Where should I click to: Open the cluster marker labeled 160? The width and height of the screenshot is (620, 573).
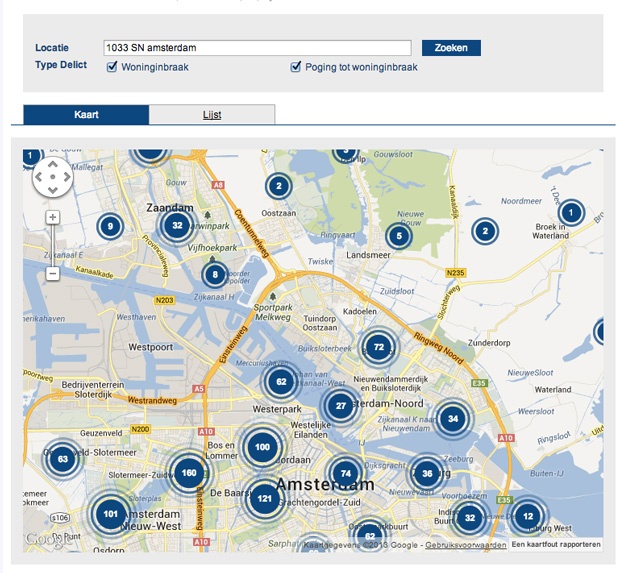(x=189, y=473)
